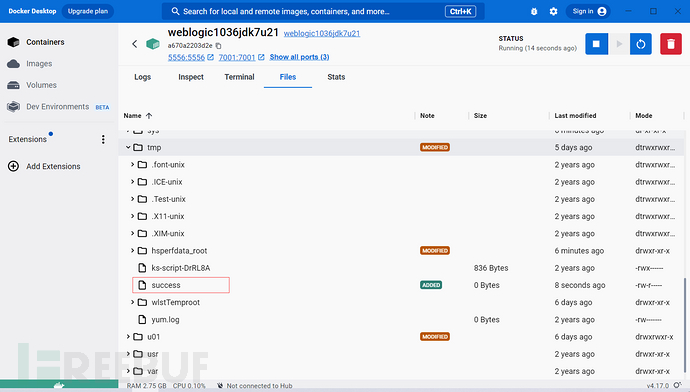The height and width of the screenshot is (392, 690).
Task: Open the 5556:5556 port link
Action: 186,57
